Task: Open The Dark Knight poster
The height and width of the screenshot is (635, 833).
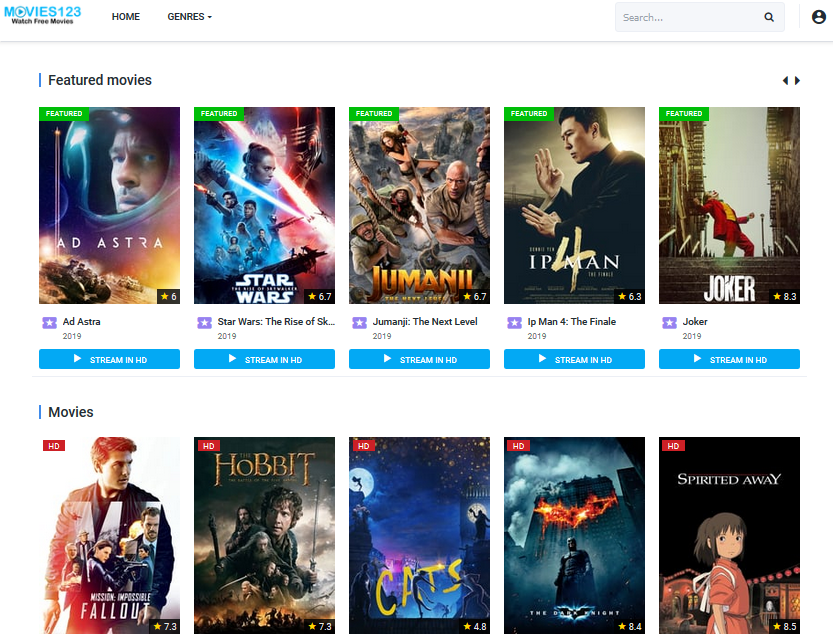Action: [x=574, y=536]
